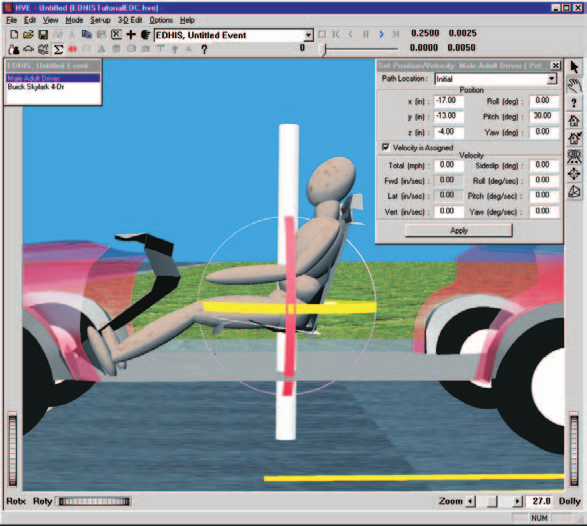Viewport: 587px width, 526px height.
Task: Save the file with the floppy icon
Action: [x=43, y=34]
